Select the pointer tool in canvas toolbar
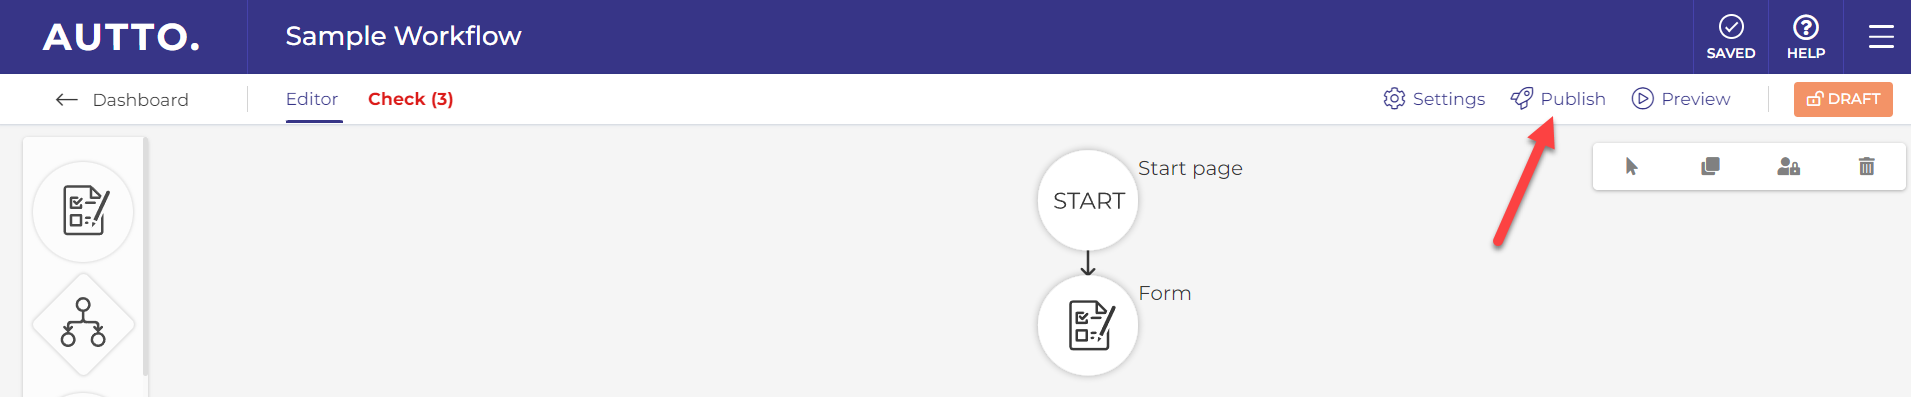The width and height of the screenshot is (1911, 397). pyautogui.click(x=1632, y=166)
